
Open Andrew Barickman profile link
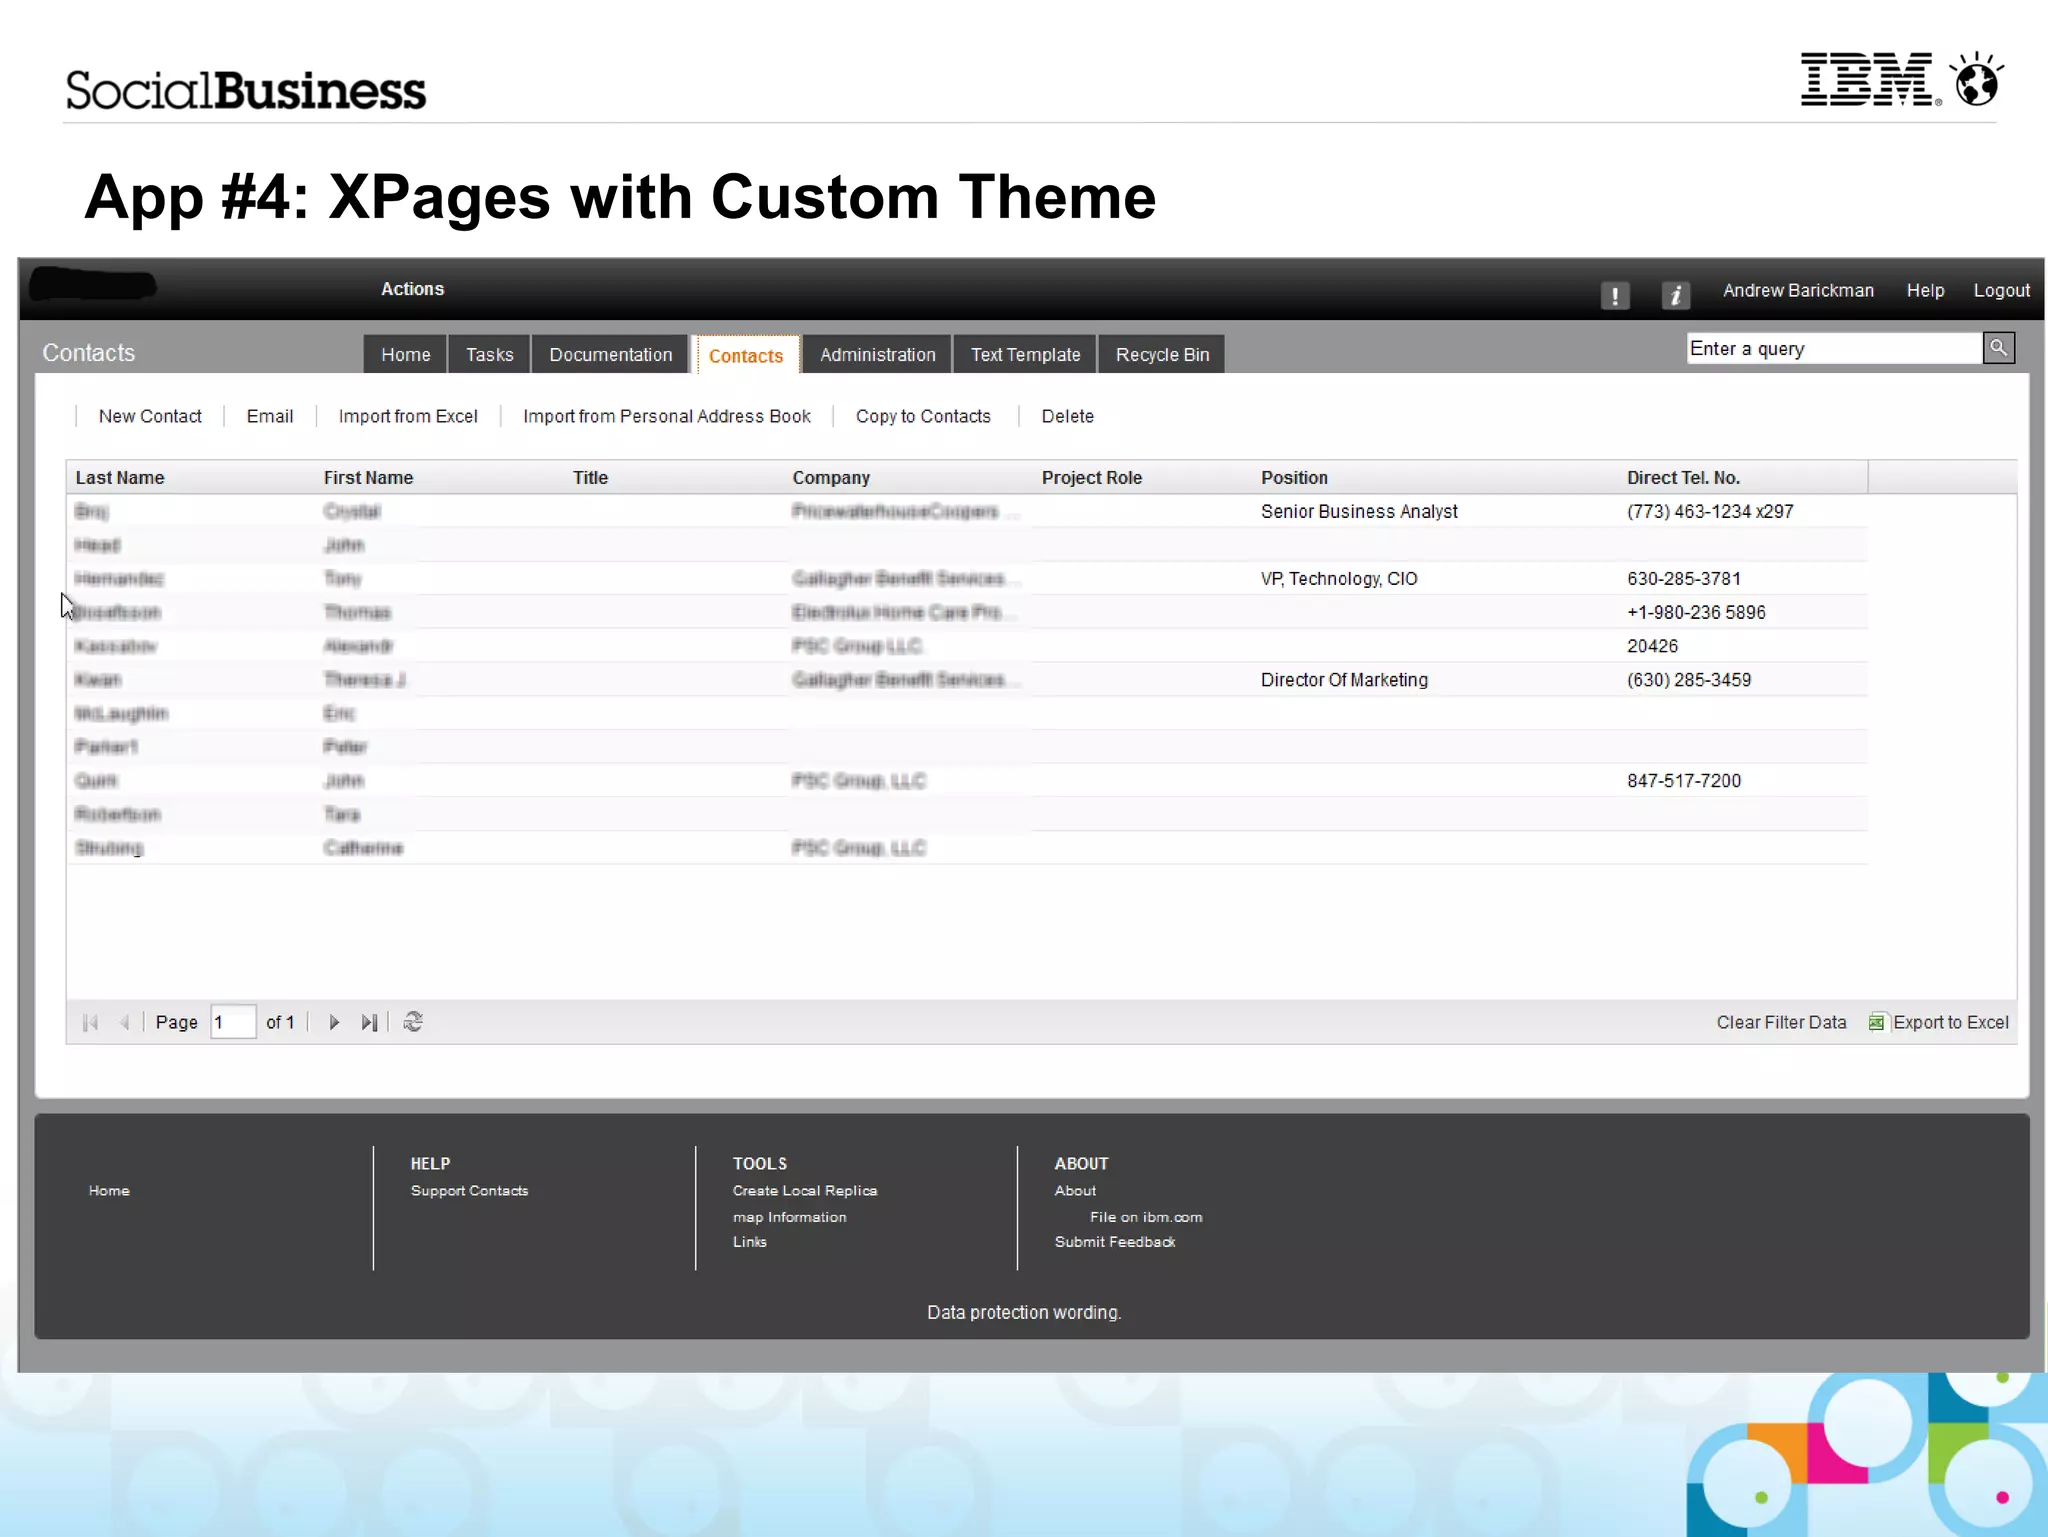(1798, 290)
